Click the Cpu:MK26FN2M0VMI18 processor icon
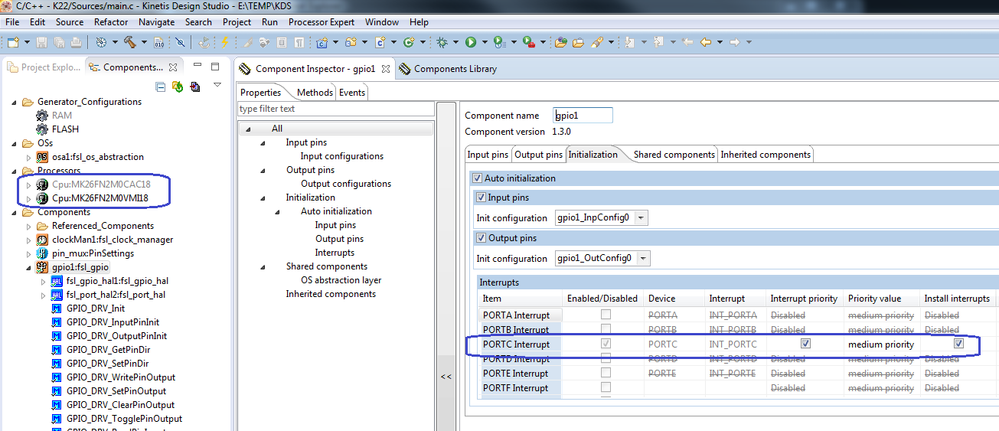999x431 pixels. coord(42,198)
